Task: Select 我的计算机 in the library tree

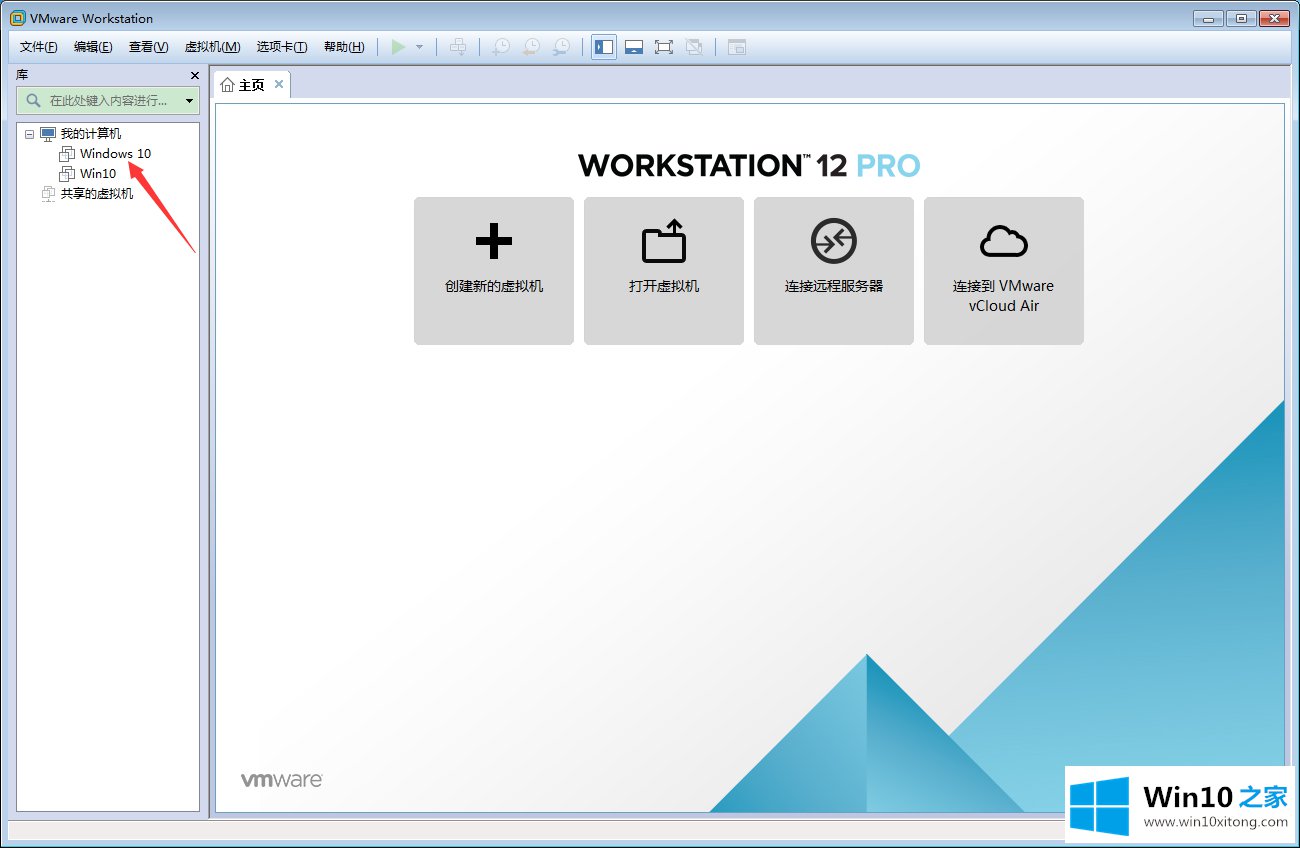Action: [x=91, y=134]
